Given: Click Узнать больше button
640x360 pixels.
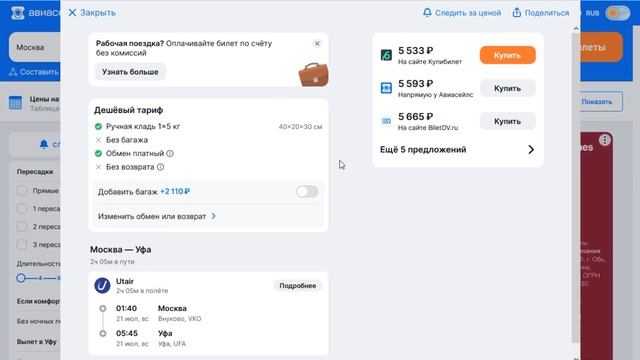Looking at the screenshot, I should [130, 72].
